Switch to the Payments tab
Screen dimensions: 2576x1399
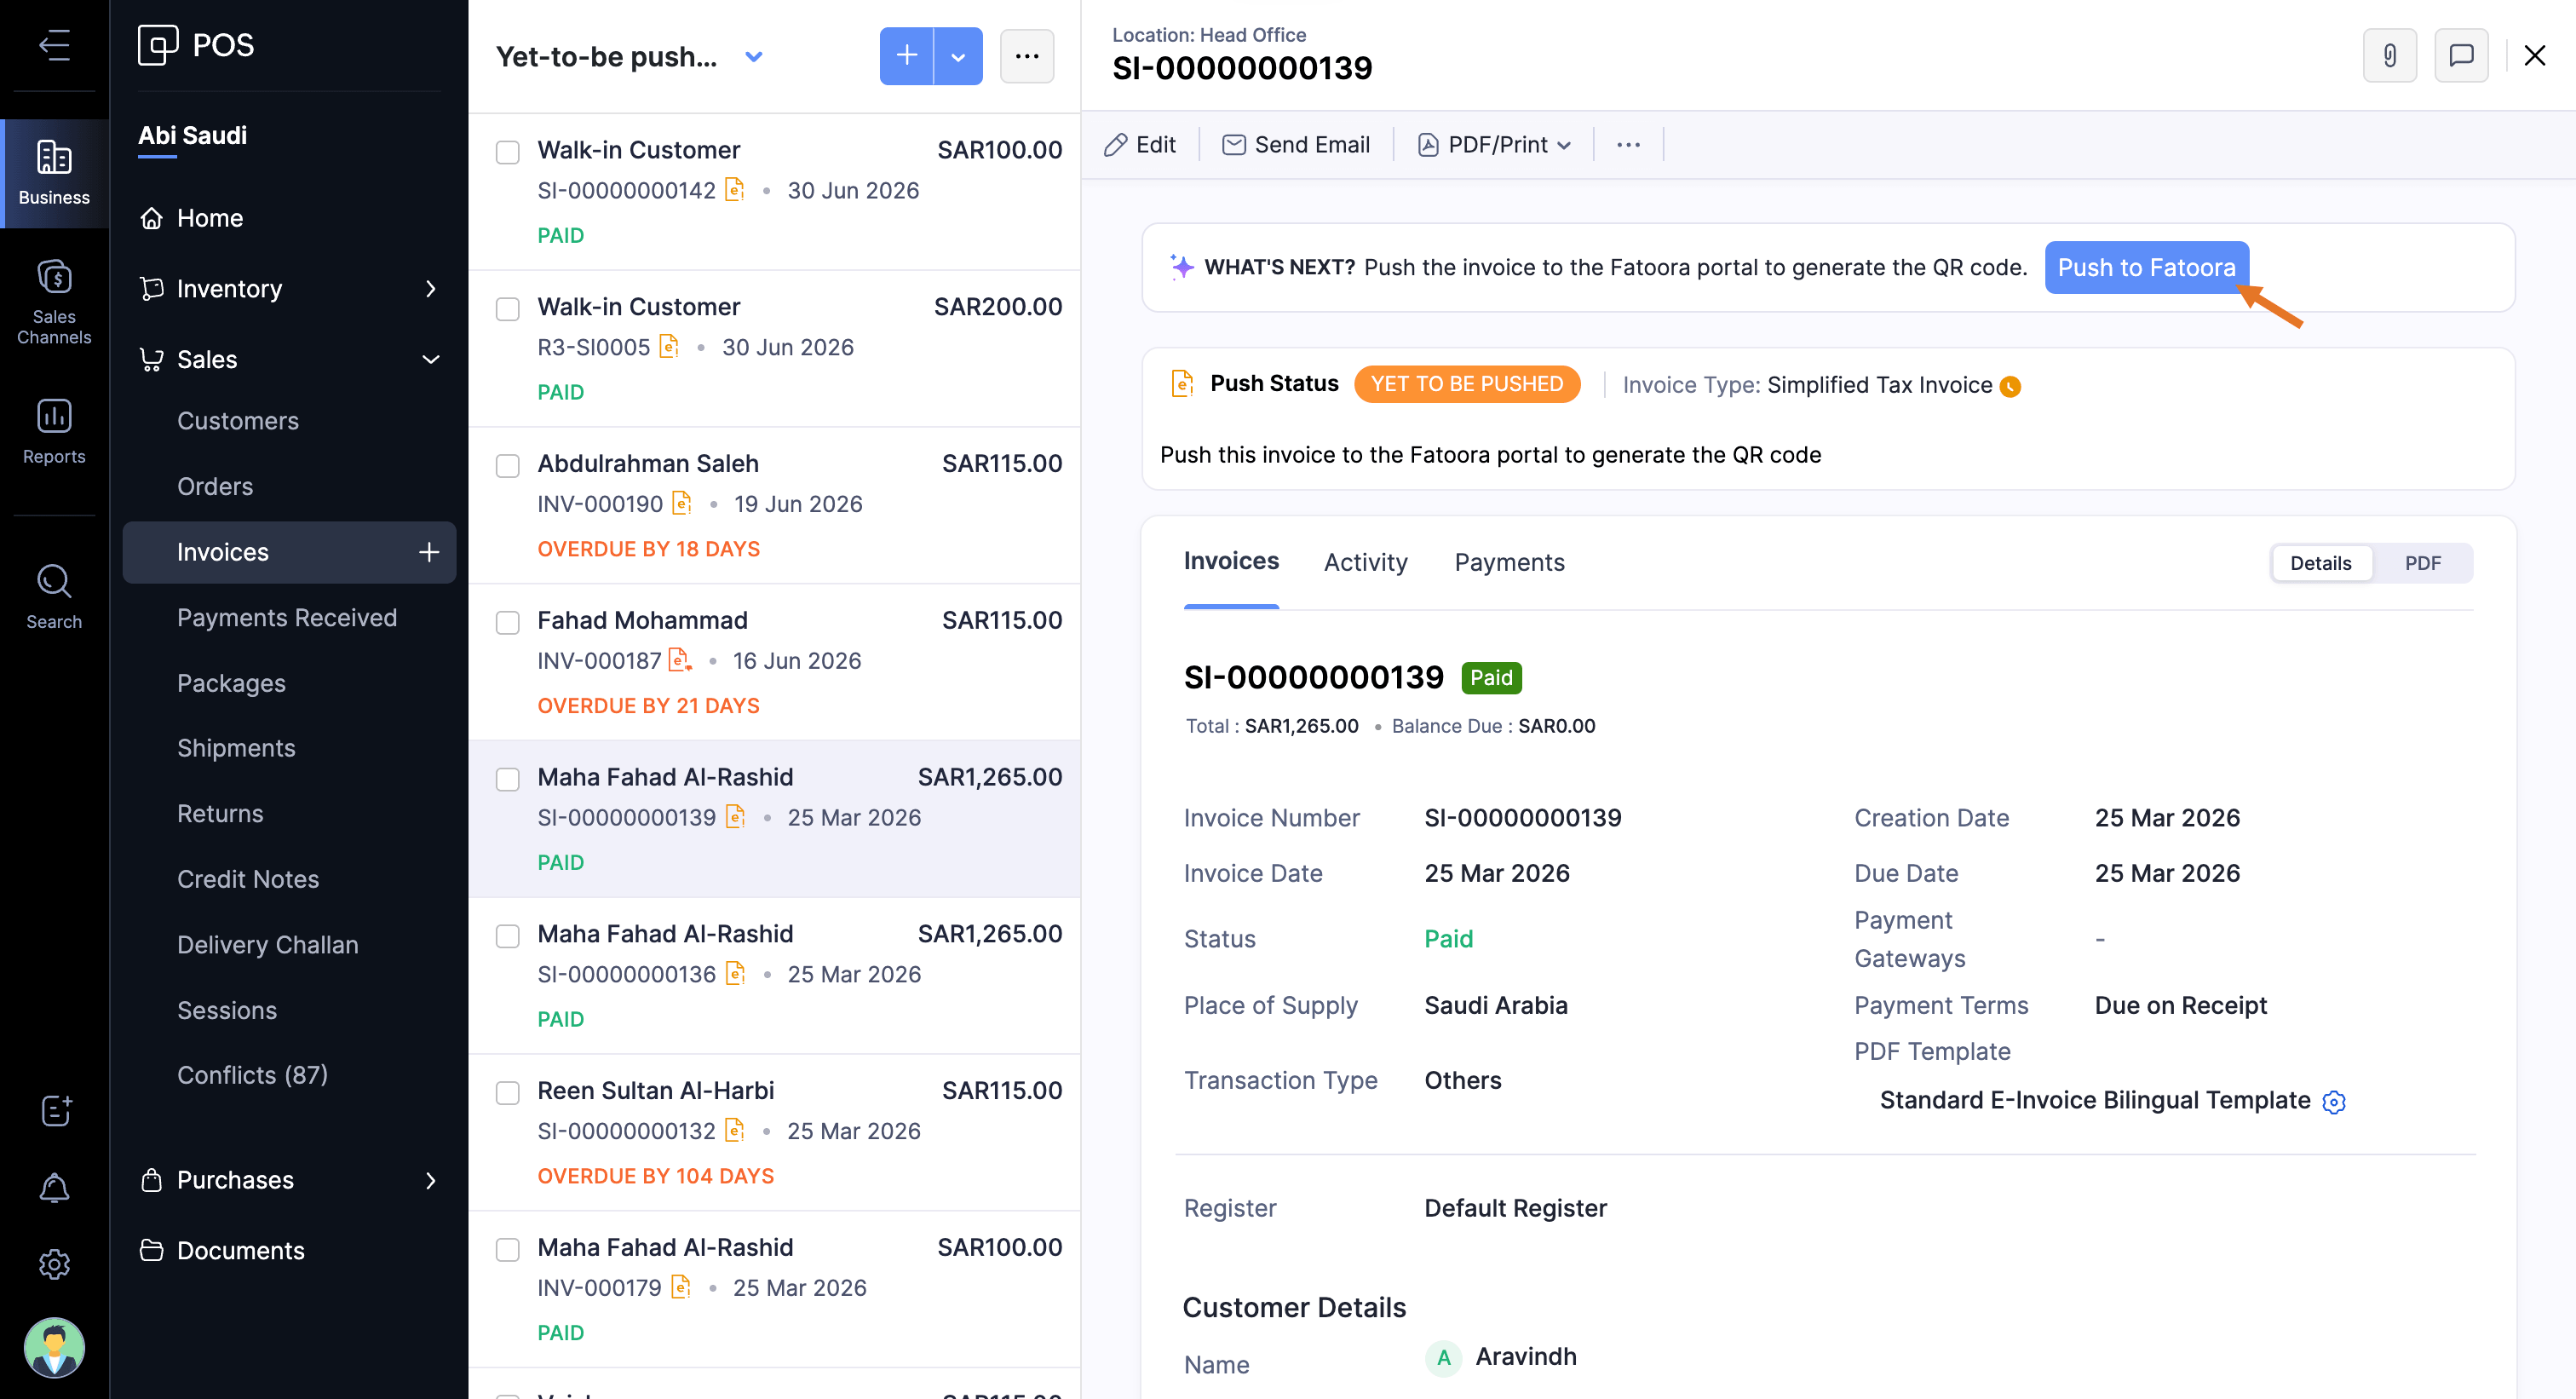click(1509, 563)
